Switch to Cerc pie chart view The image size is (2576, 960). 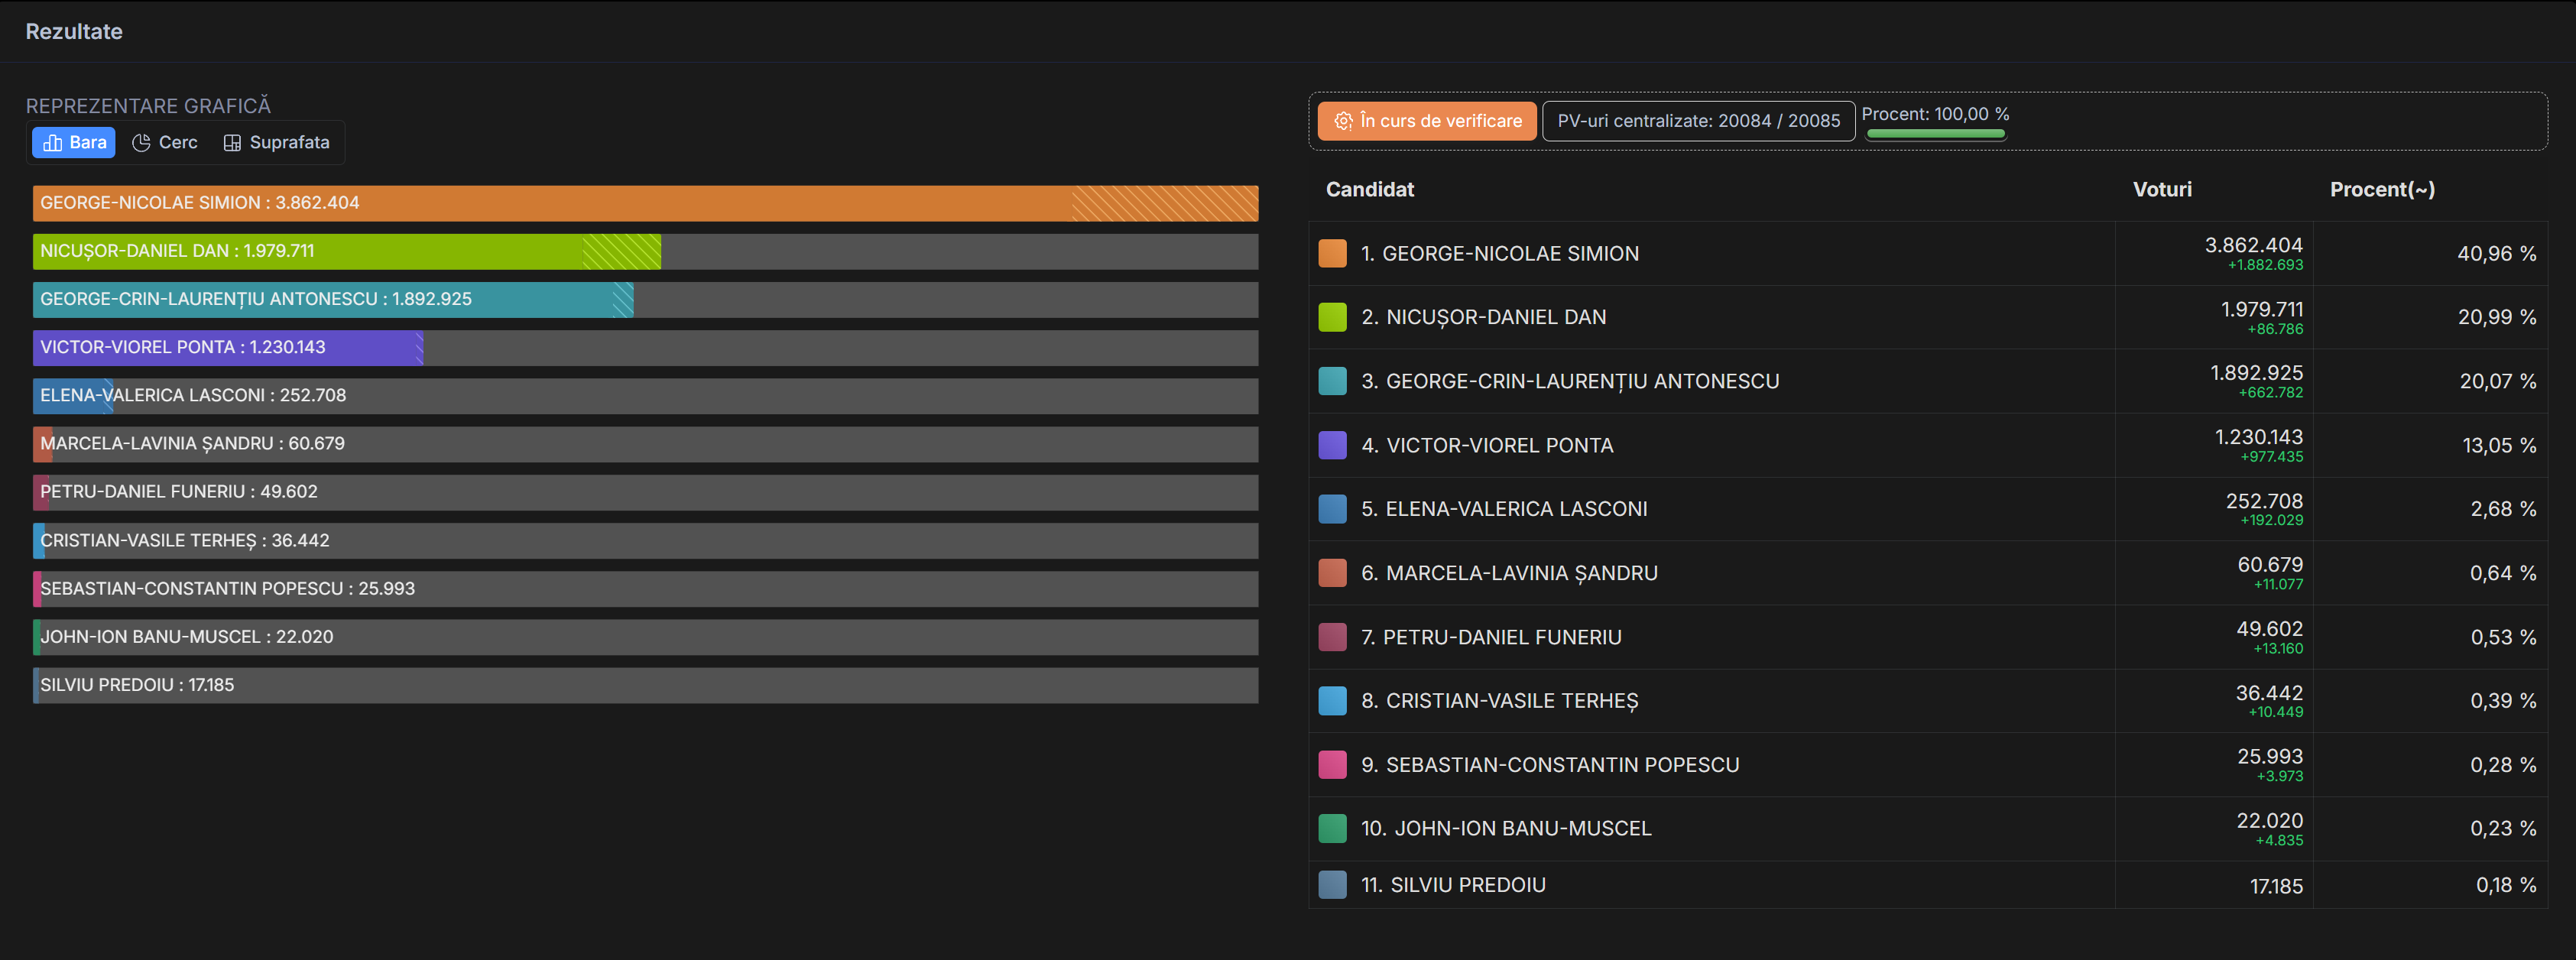click(165, 142)
